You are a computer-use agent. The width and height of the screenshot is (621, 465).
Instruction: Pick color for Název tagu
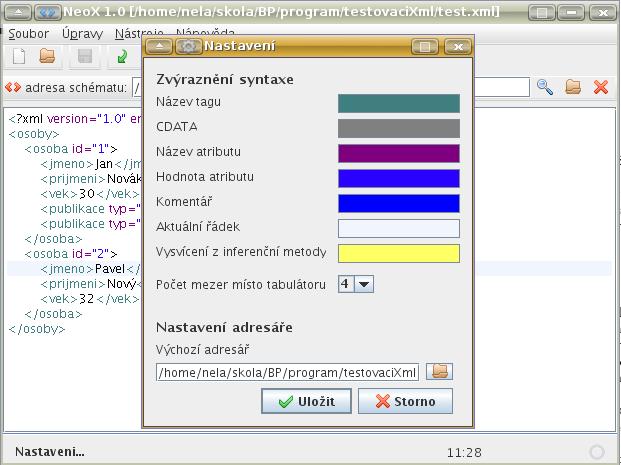(399, 103)
